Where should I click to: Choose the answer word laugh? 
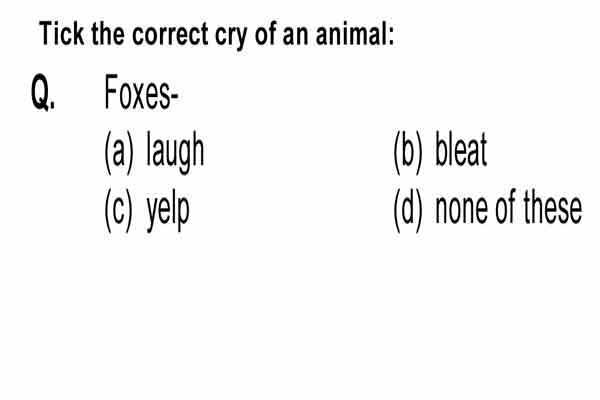click(175, 152)
